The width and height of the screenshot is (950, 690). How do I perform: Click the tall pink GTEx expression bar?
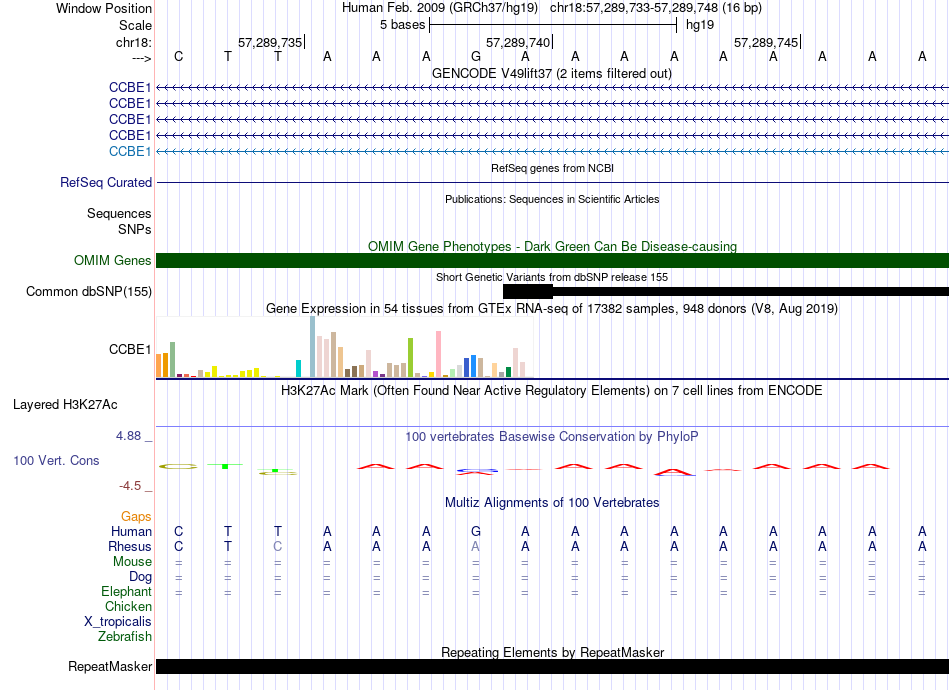click(439, 354)
